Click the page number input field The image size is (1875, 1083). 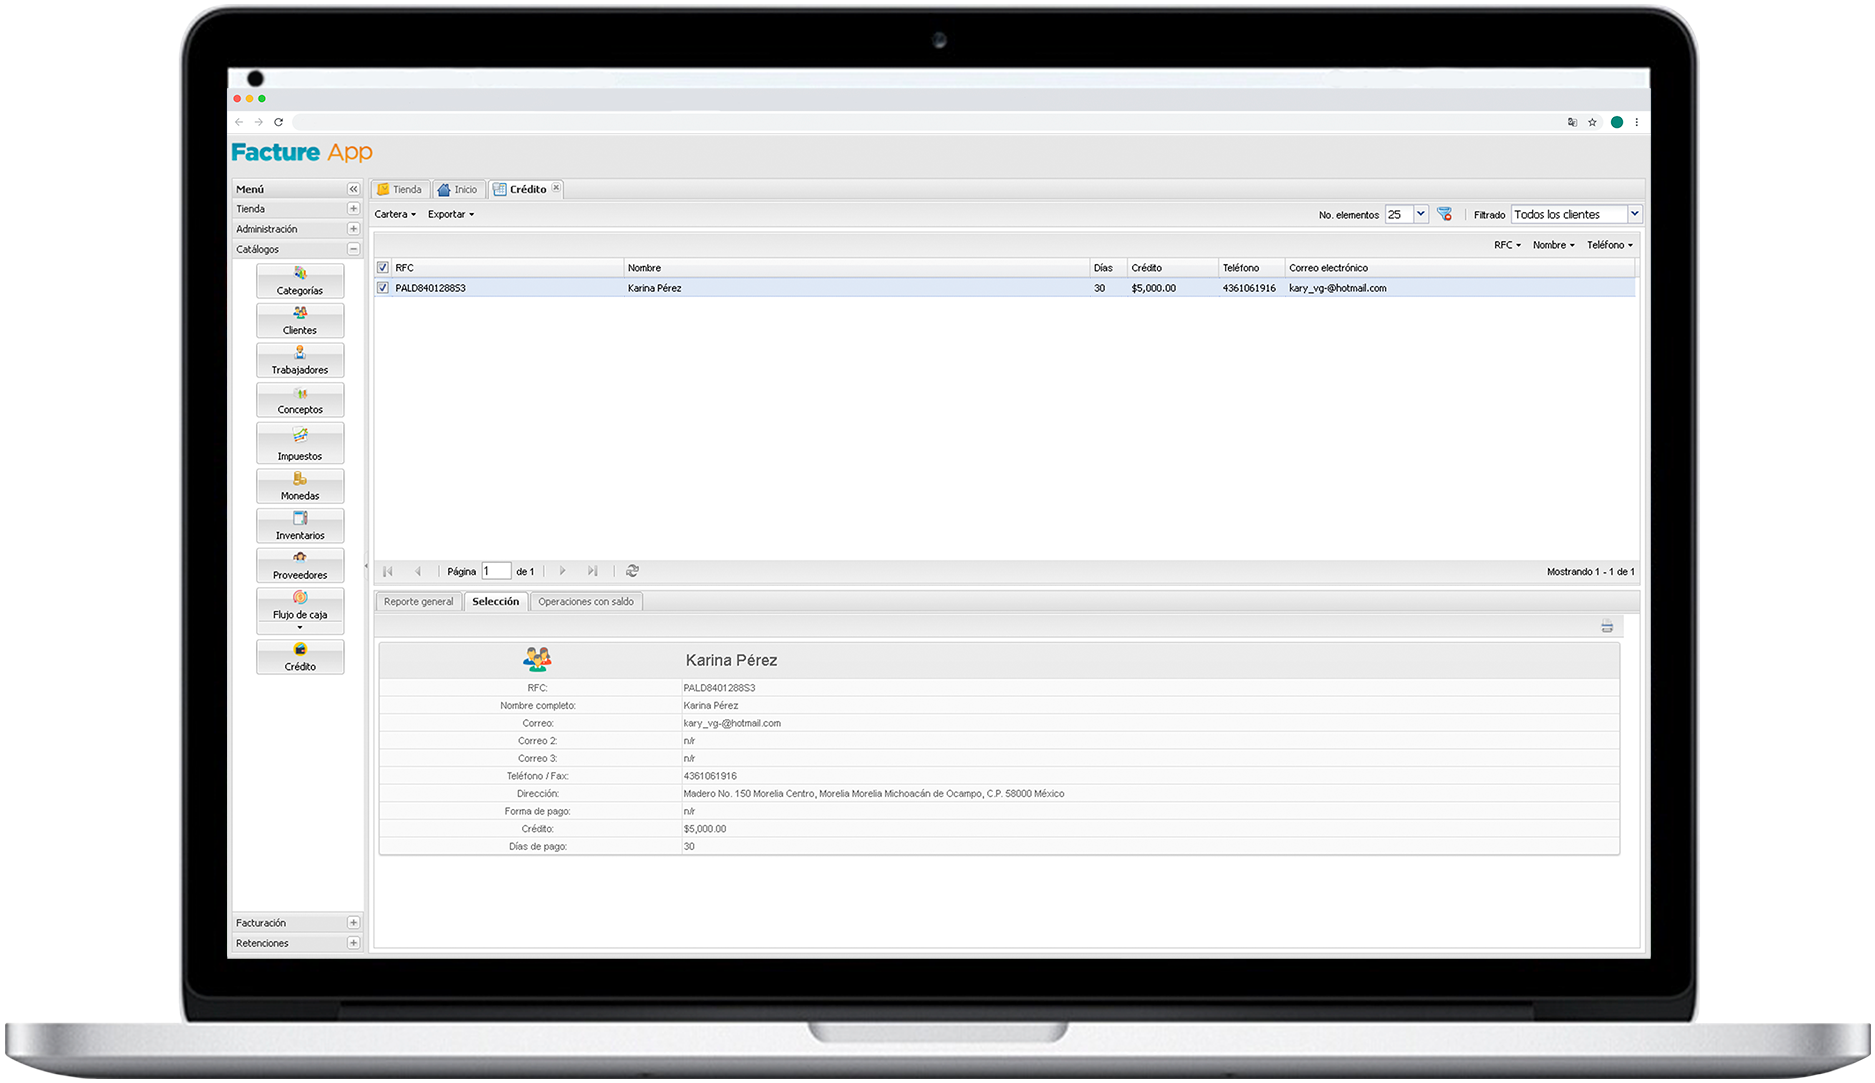pyautogui.click(x=496, y=571)
